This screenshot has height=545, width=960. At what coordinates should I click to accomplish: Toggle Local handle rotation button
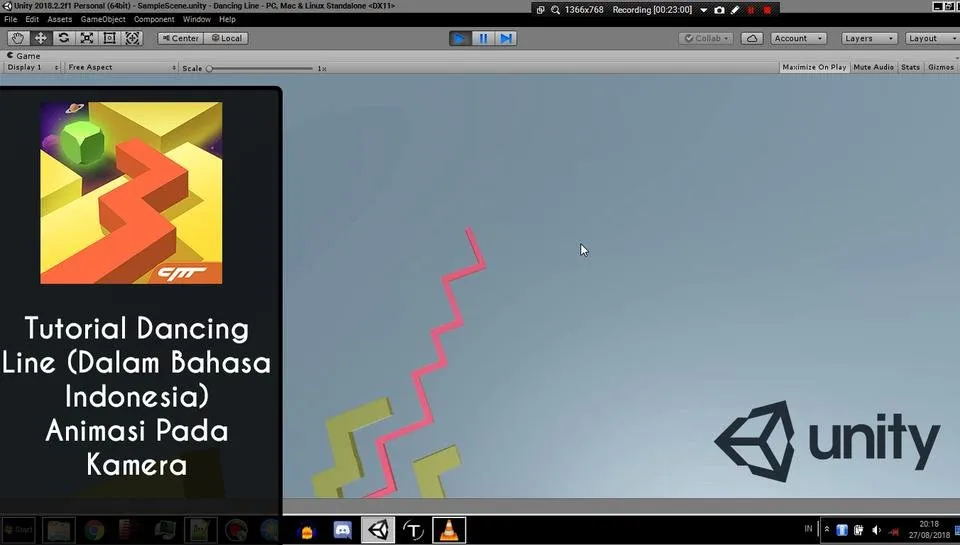(227, 38)
